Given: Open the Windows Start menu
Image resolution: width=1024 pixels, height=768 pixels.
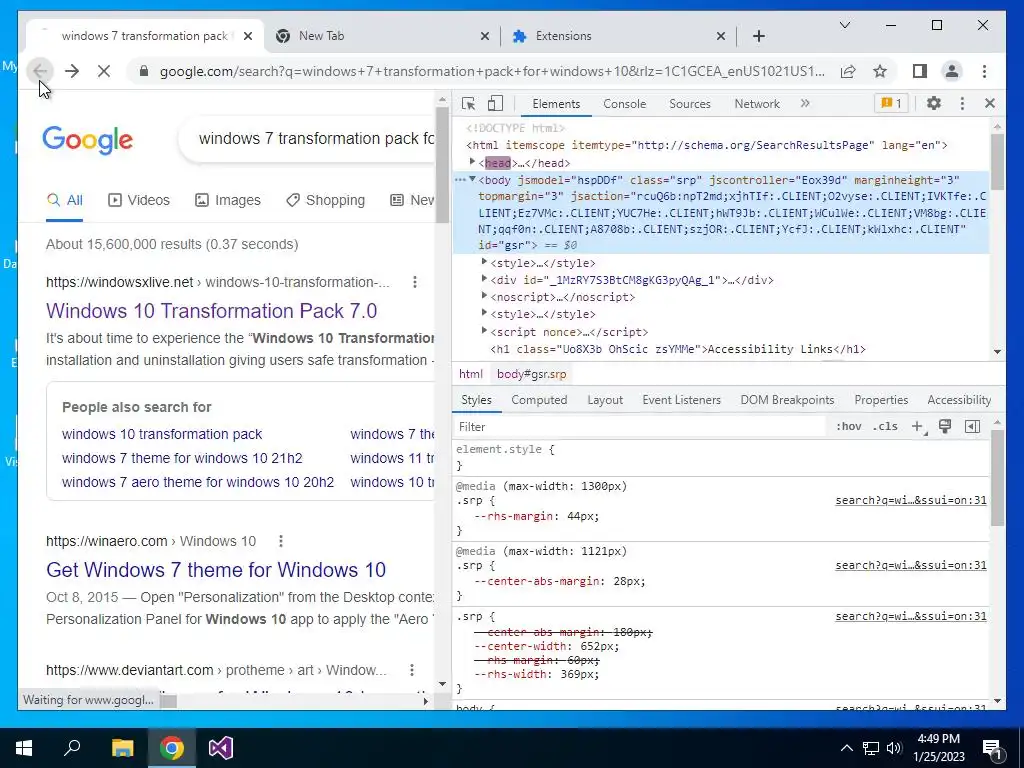Looking at the screenshot, I should point(24,748).
